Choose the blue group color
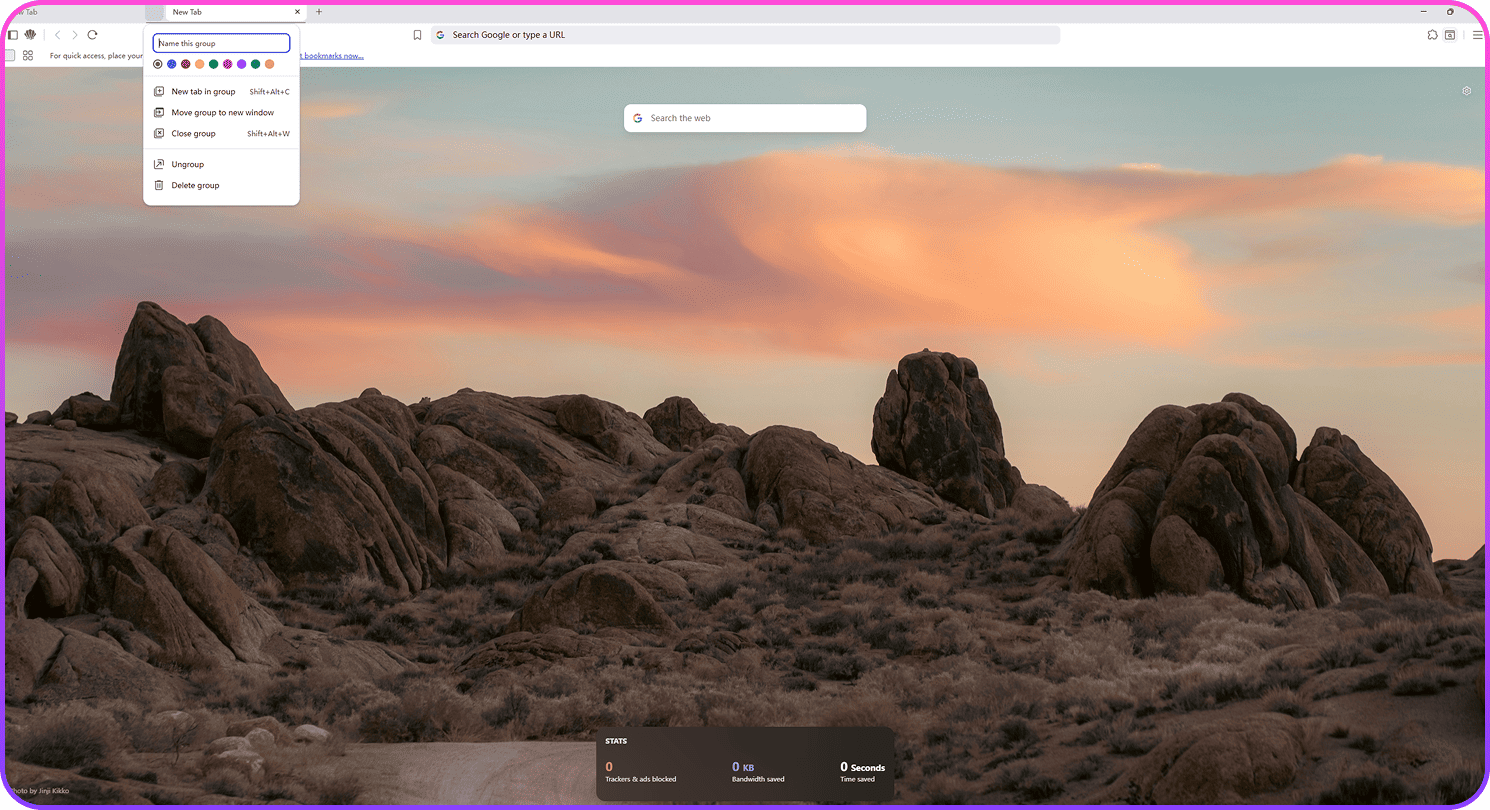Screen dimensions: 1490x810 172,64
